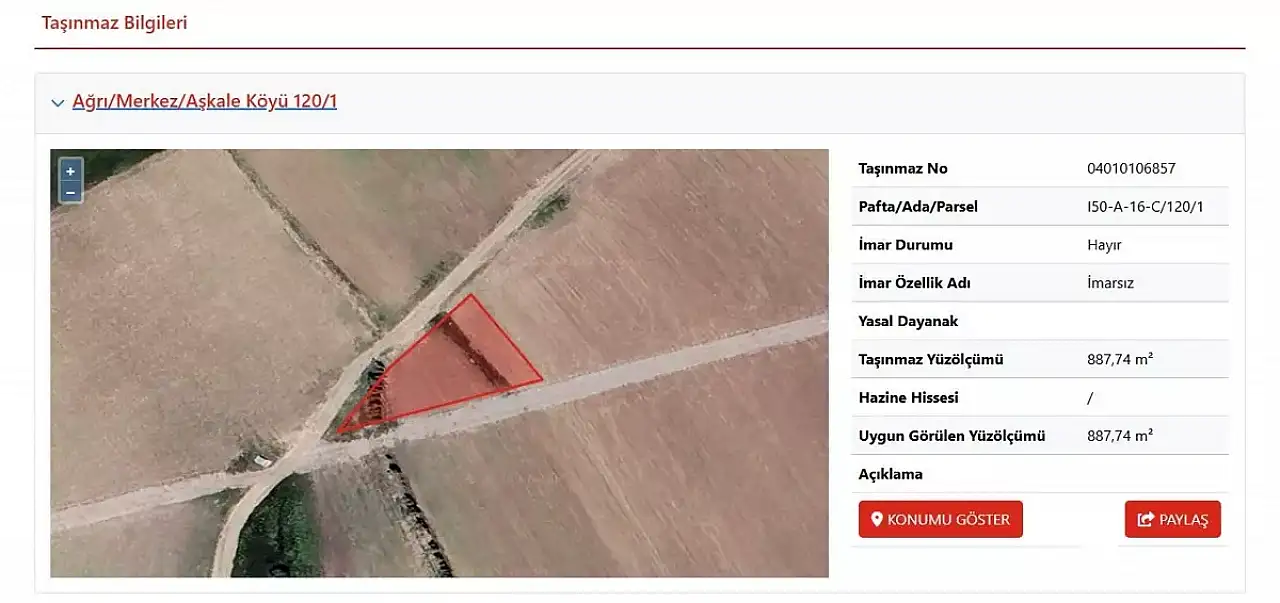
Task: Click the location pin icon in Konumu Göster
Action: point(877,520)
